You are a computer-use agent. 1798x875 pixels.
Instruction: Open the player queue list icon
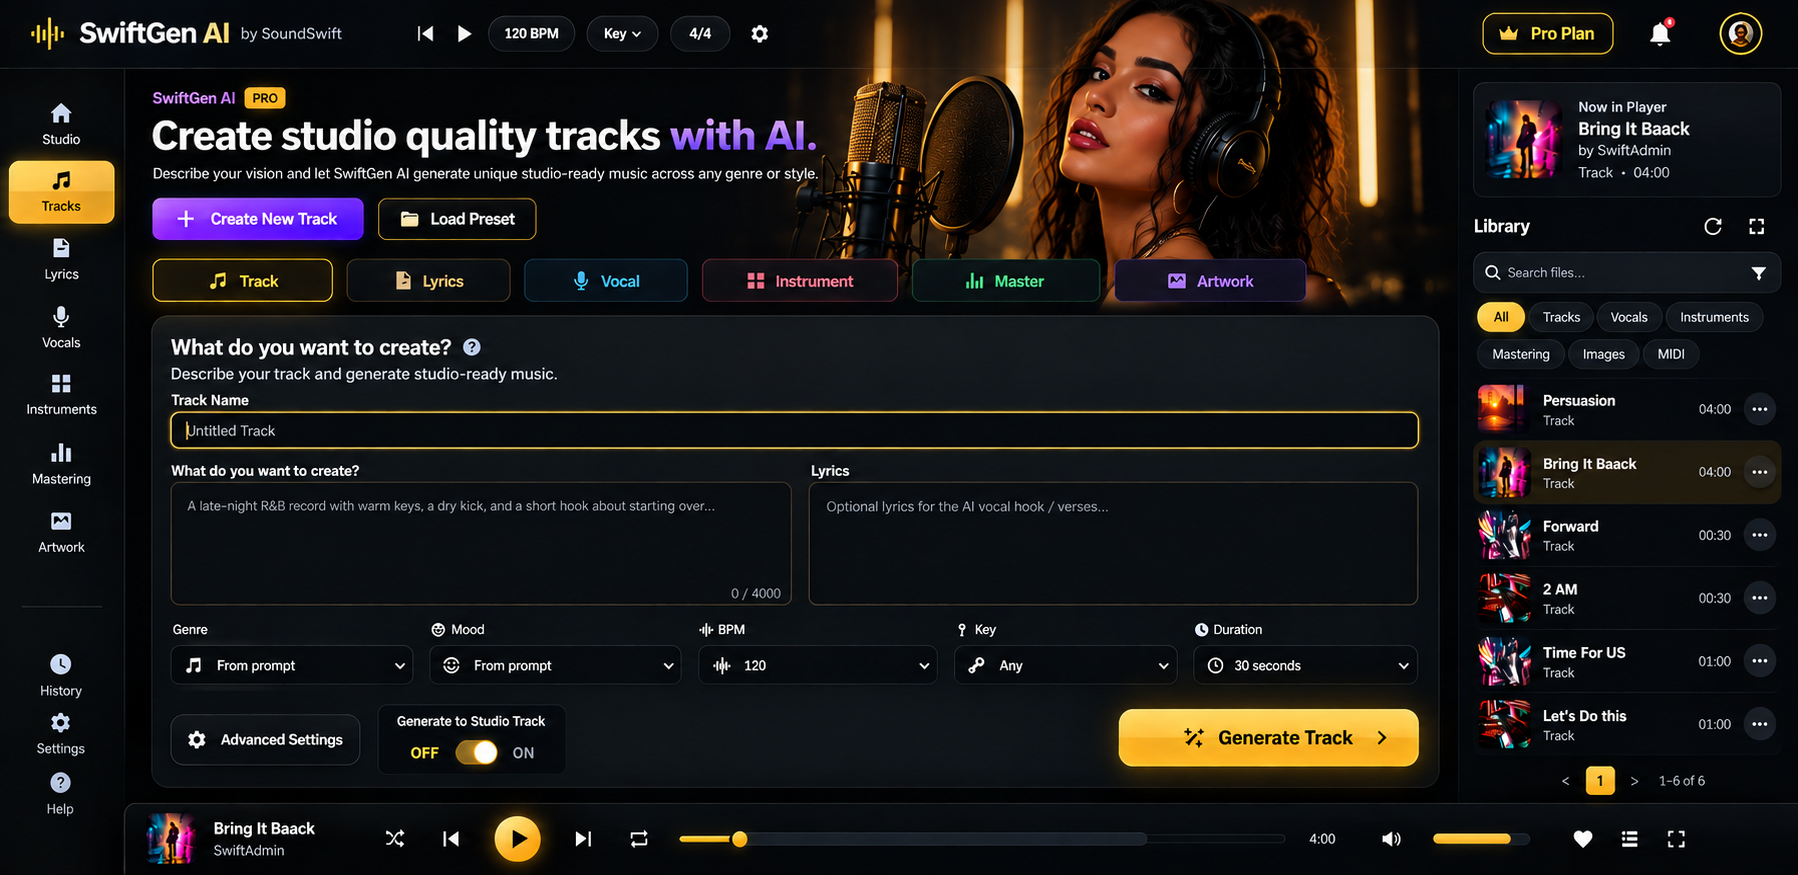pyautogui.click(x=1630, y=839)
